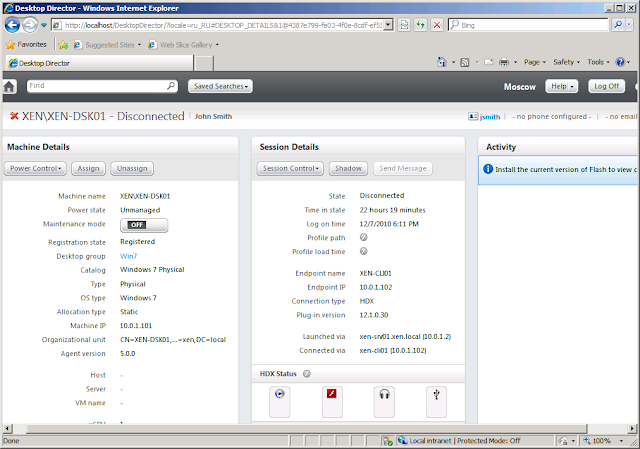Open the Tools menu
Image resolution: width=640 pixels, height=449 pixels.
[x=598, y=62]
